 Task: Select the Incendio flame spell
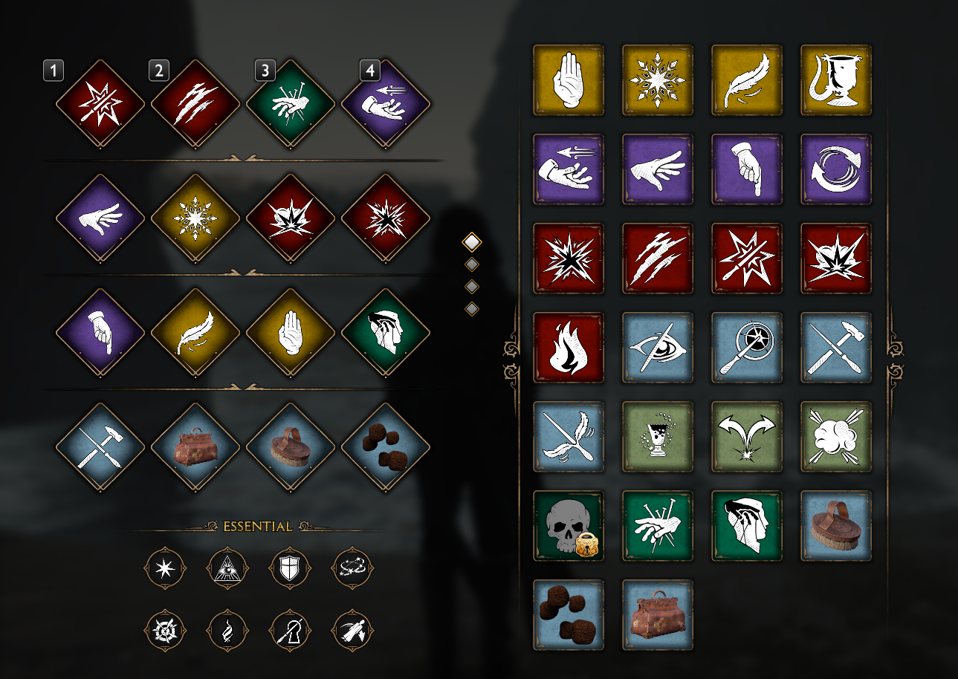click(568, 347)
